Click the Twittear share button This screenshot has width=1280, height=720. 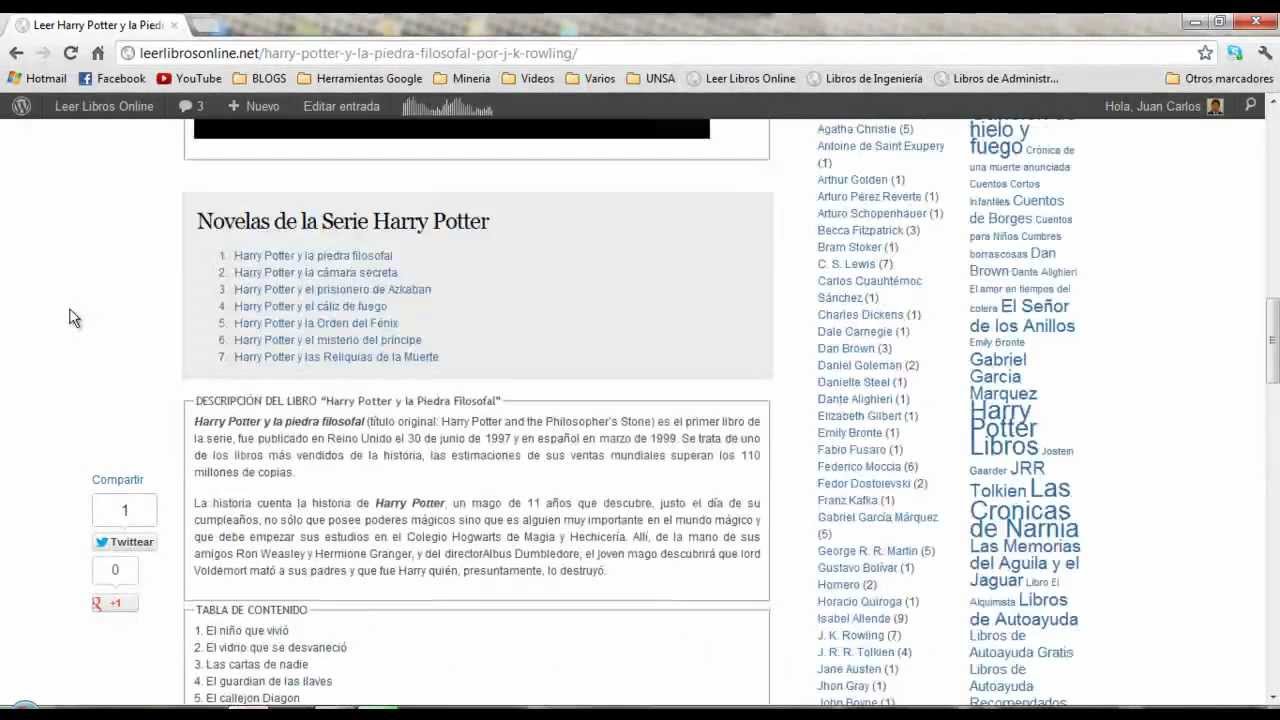pyautogui.click(x=124, y=542)
